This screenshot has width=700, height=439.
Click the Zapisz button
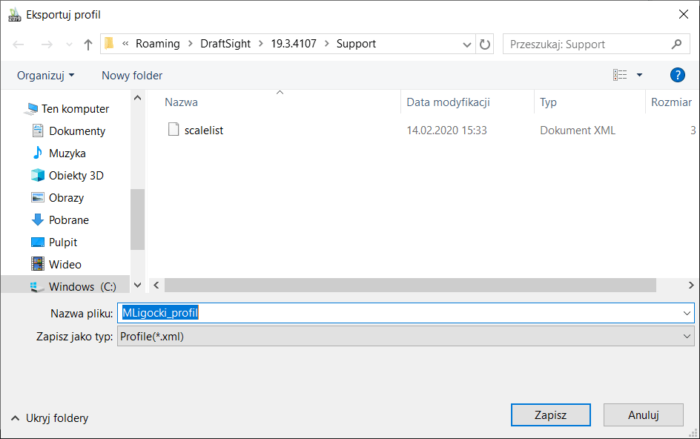(550, 415)
